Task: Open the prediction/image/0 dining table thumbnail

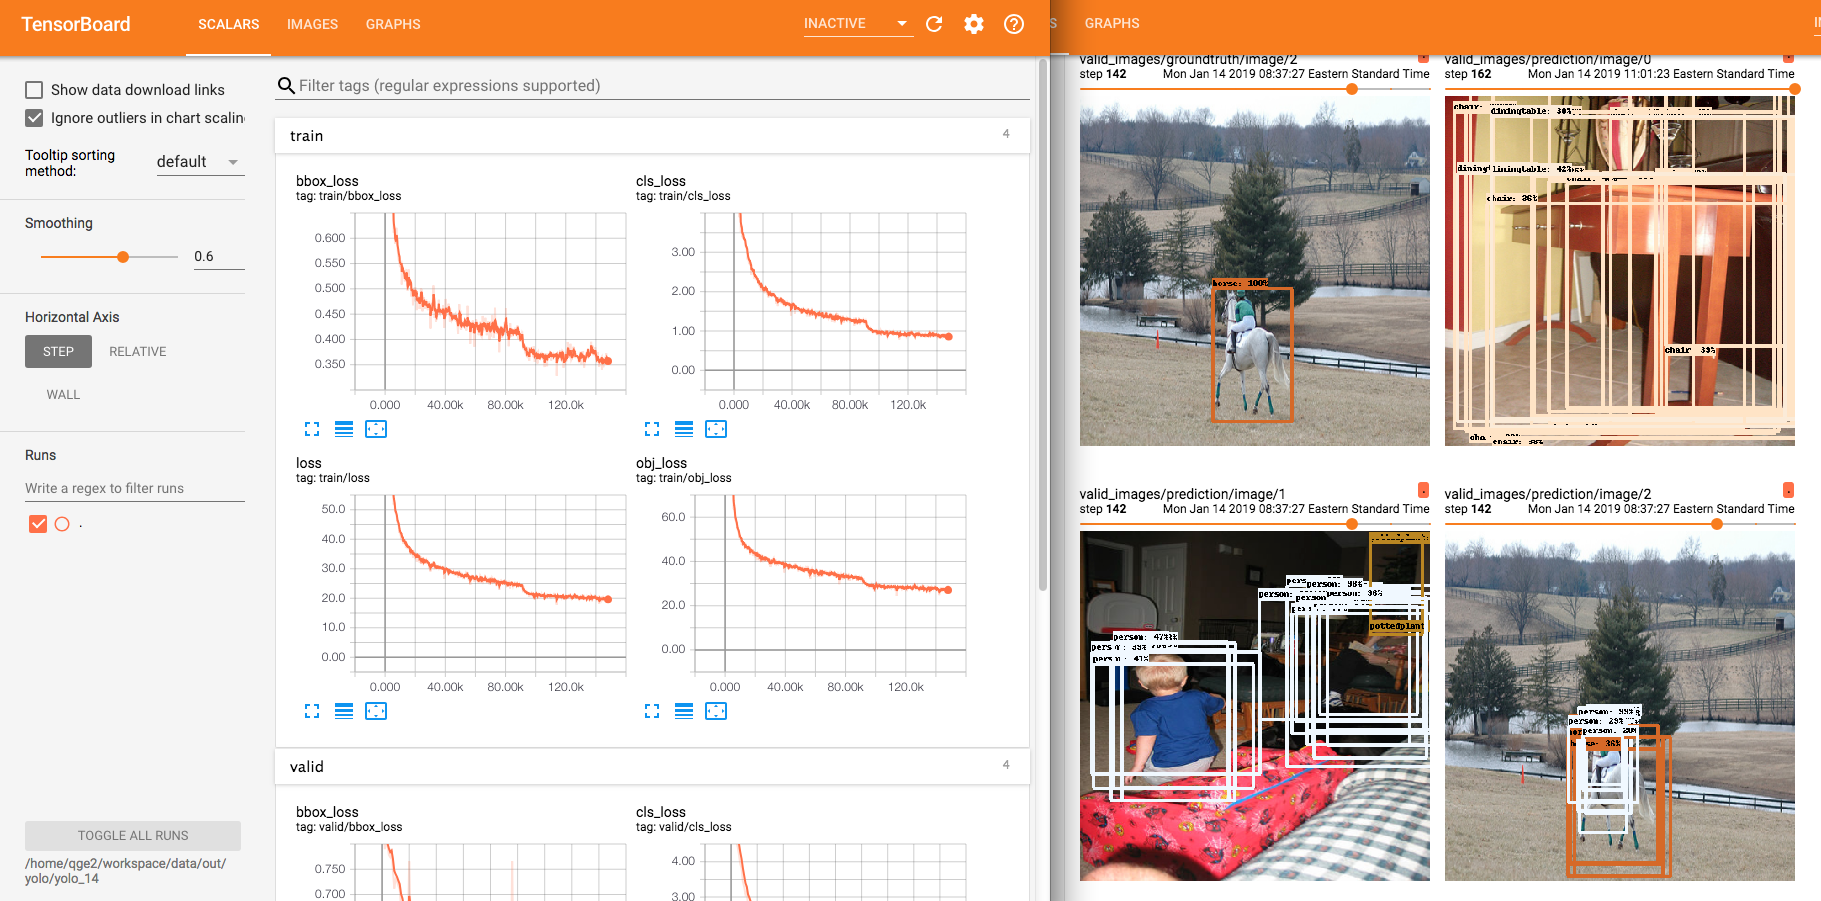Action: (x=1620, y=271)
